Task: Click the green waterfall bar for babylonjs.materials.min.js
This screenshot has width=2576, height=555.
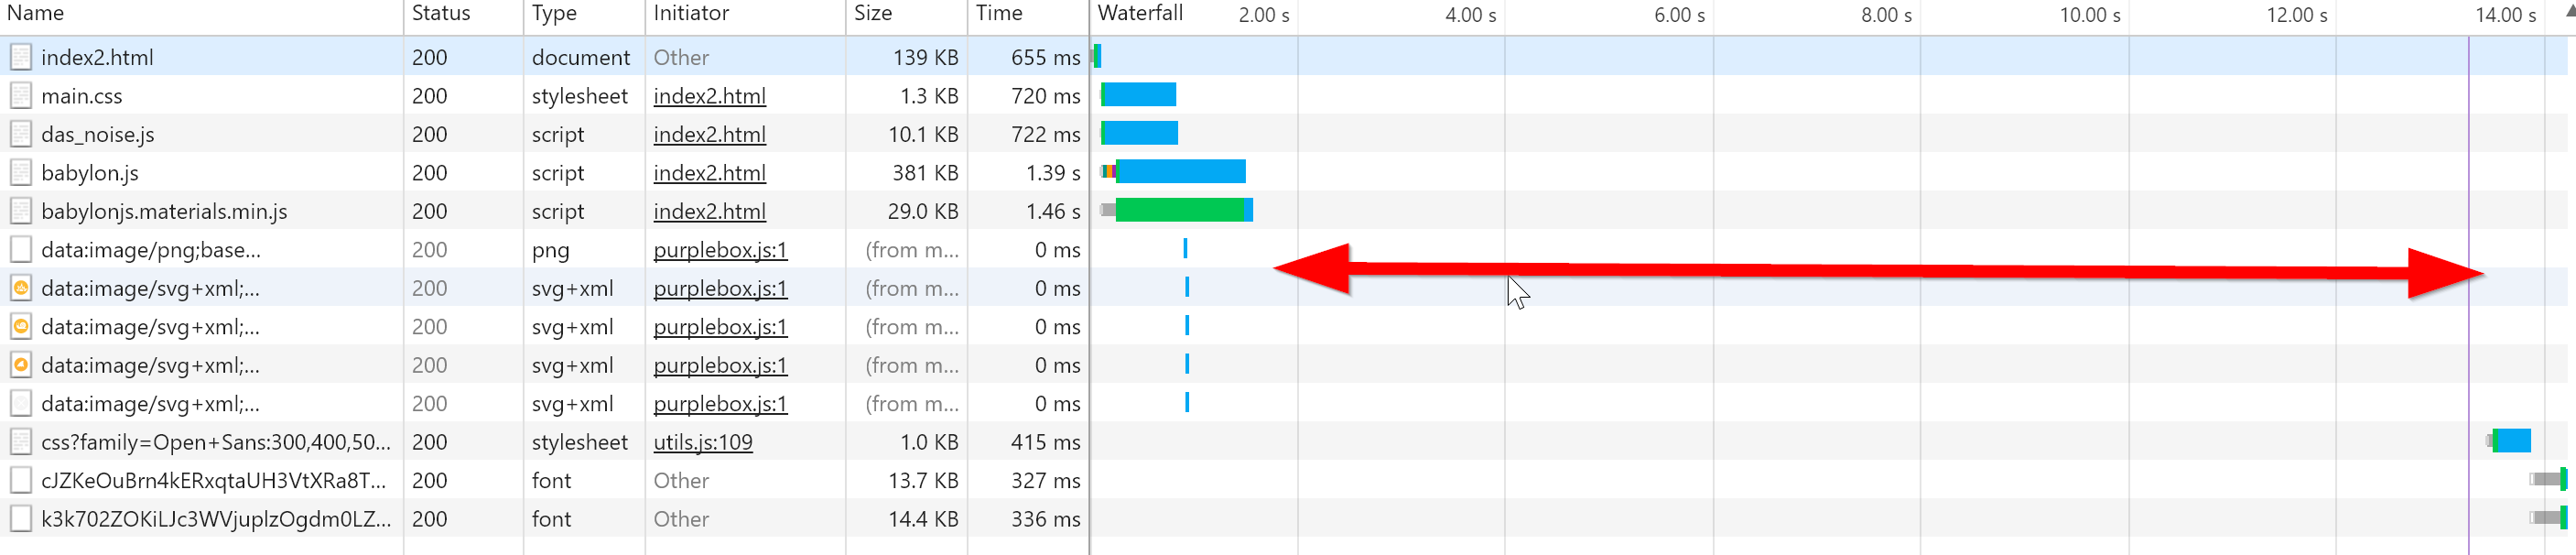Action: [1180, 210]
